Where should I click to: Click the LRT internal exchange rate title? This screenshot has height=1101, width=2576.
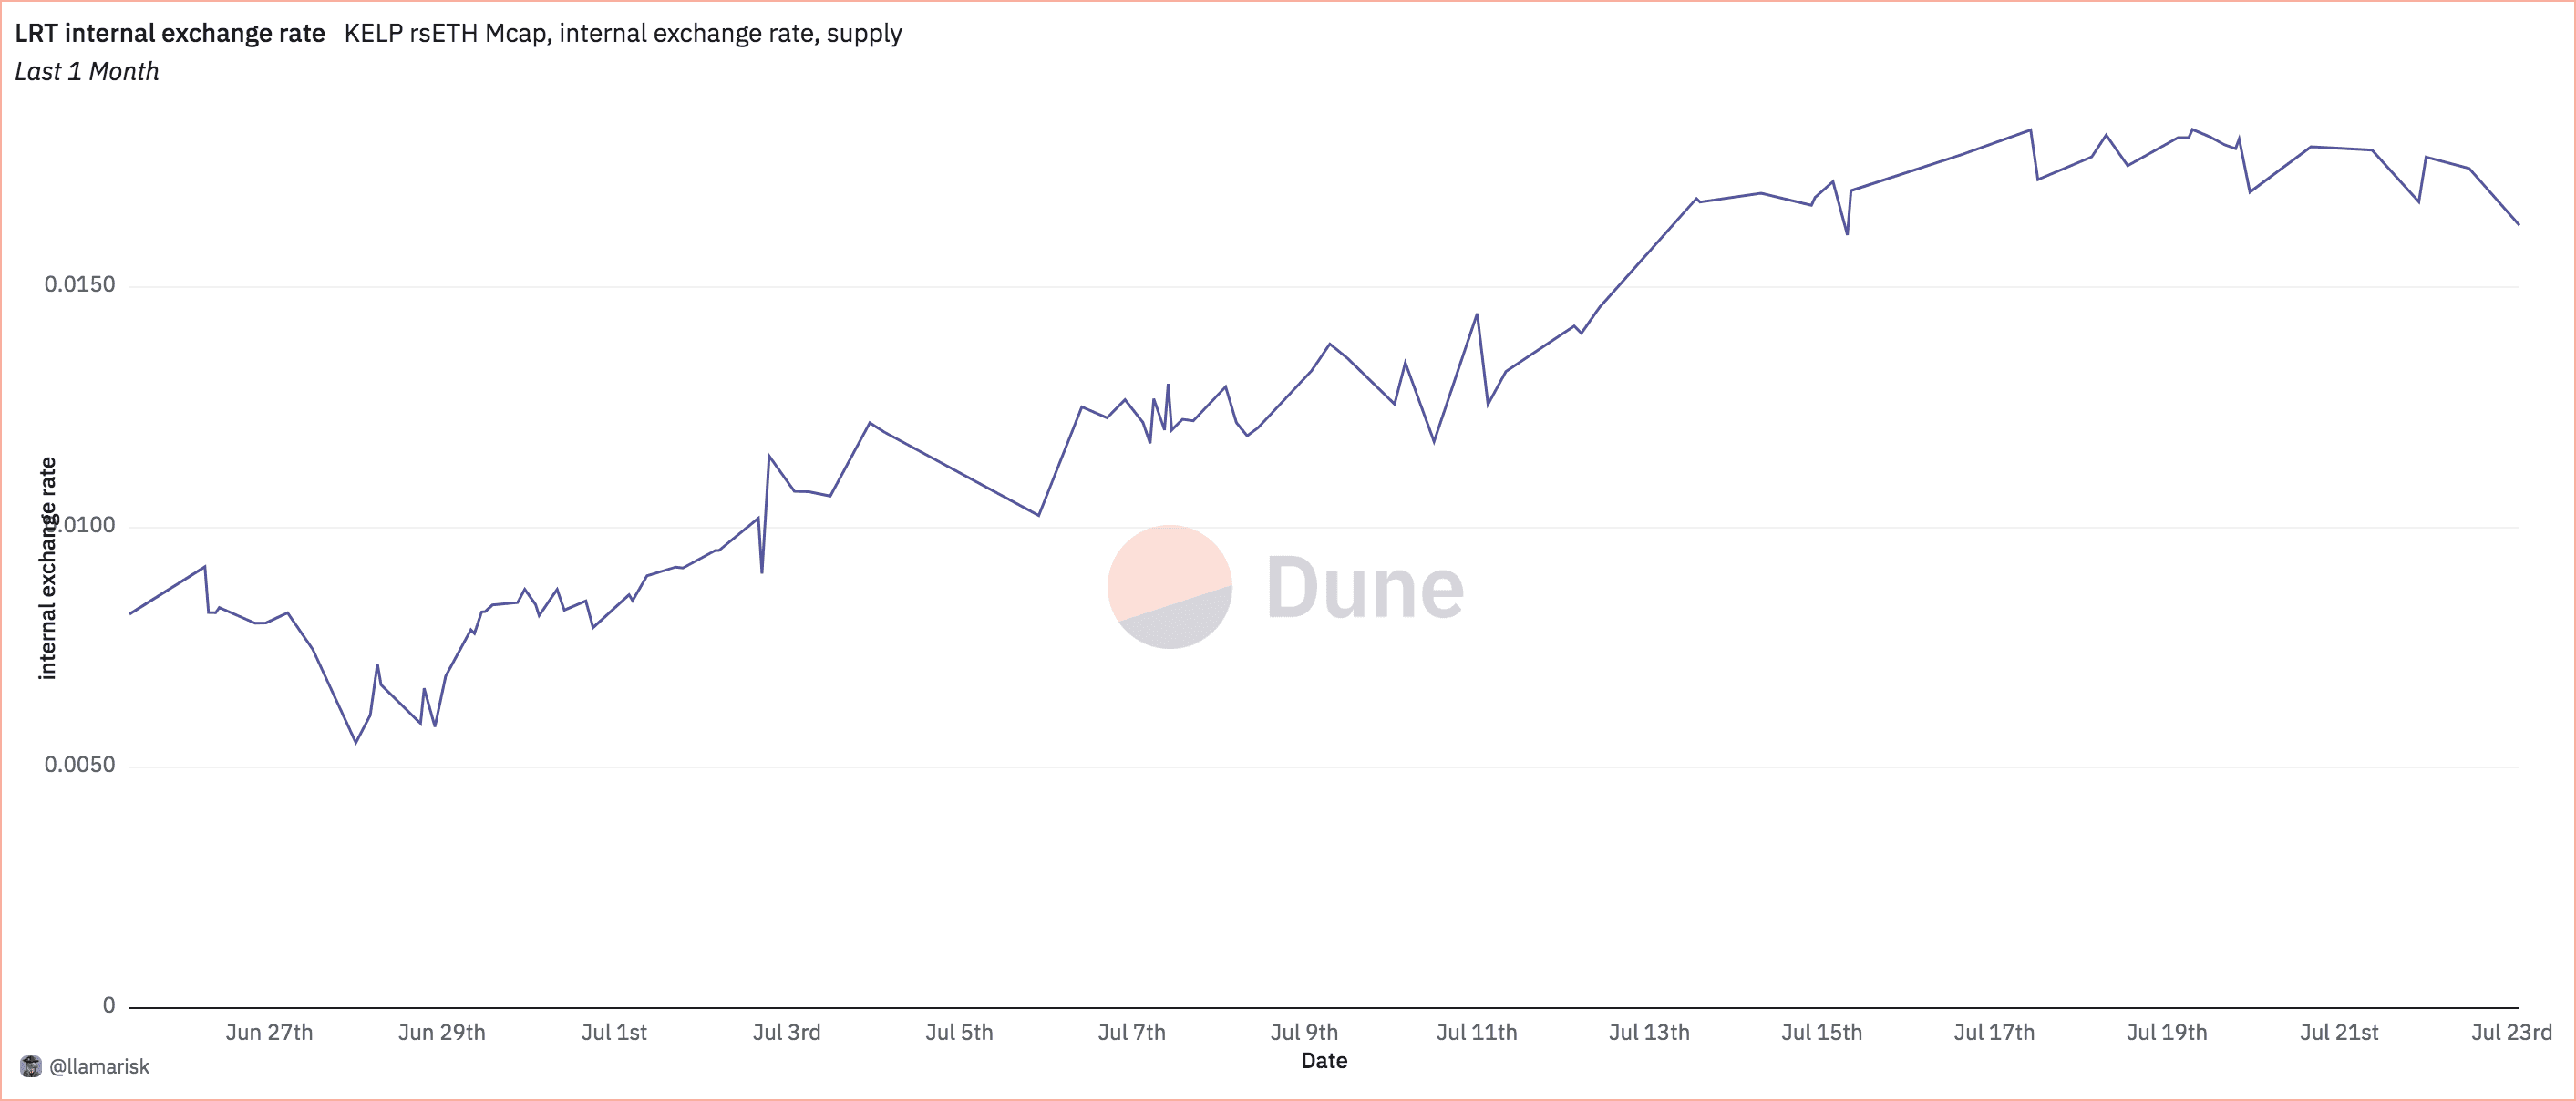coord(169,33)
